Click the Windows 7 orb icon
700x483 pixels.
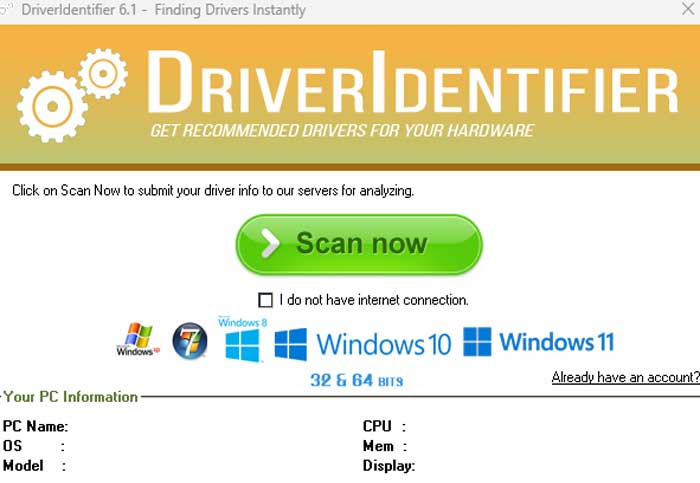[x=190, y=341]
